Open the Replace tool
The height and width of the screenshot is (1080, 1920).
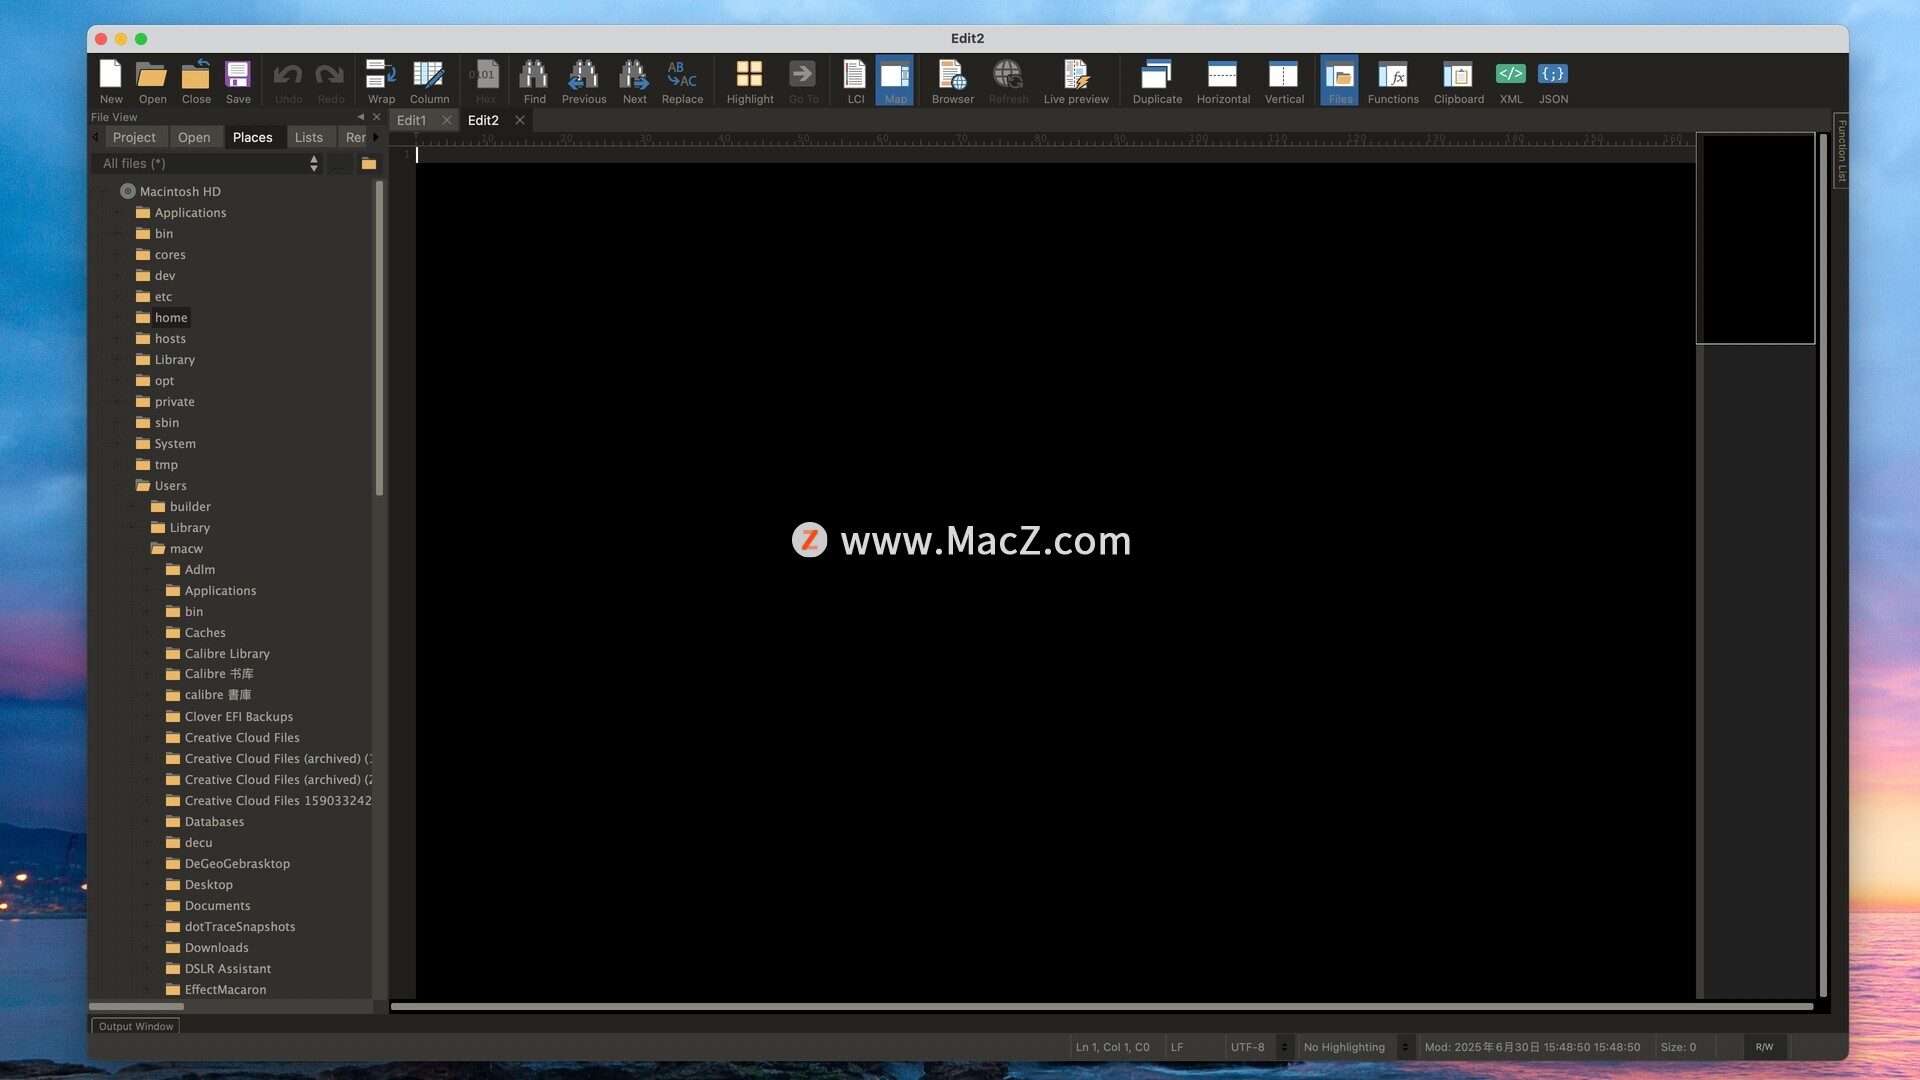(682, 81)
